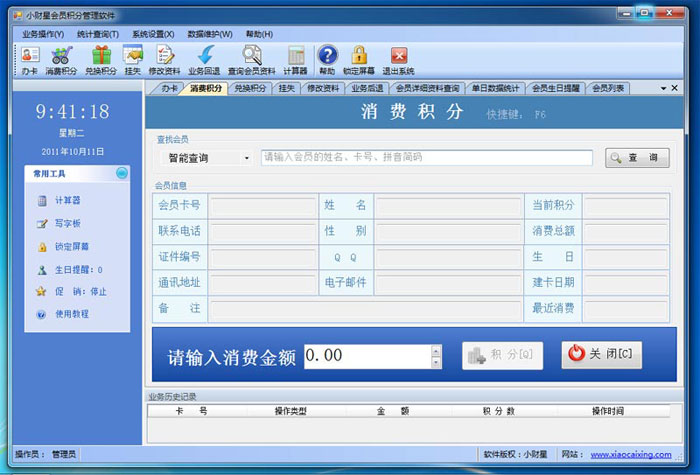Open the 系统设置(X) menu
The height and width of the screenshot is (475, 700).
tap(153, 33)
